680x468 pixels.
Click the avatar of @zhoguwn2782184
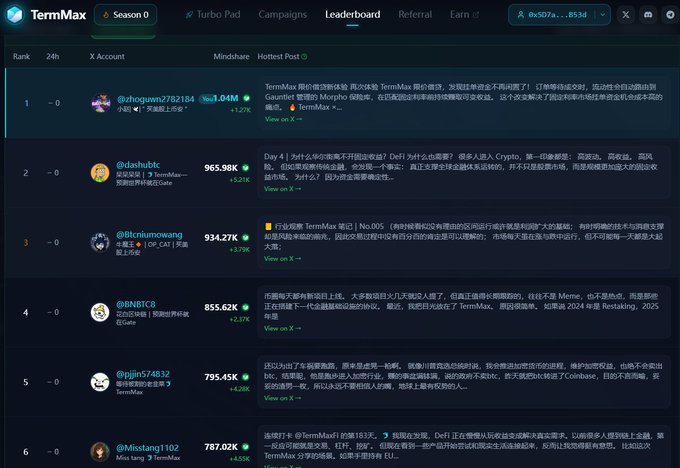pos(101,103)
